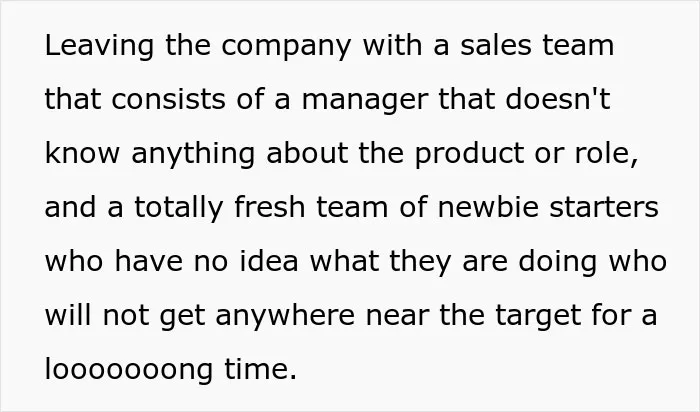The height and width of the screenshot is (412, 700).
Task: Click the words "sales team"
Action: (537, 46)
